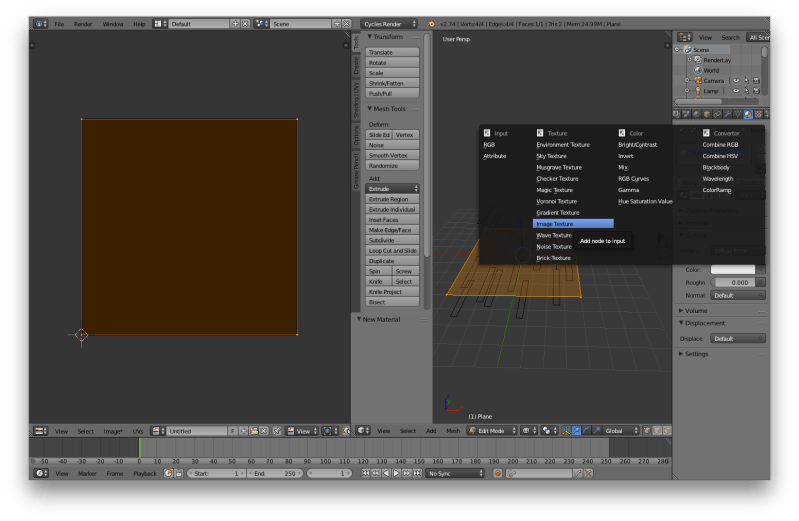Click the Loop Cut and Slide button
The height and width of the screenshot is (521, 799).
(392, 251)
